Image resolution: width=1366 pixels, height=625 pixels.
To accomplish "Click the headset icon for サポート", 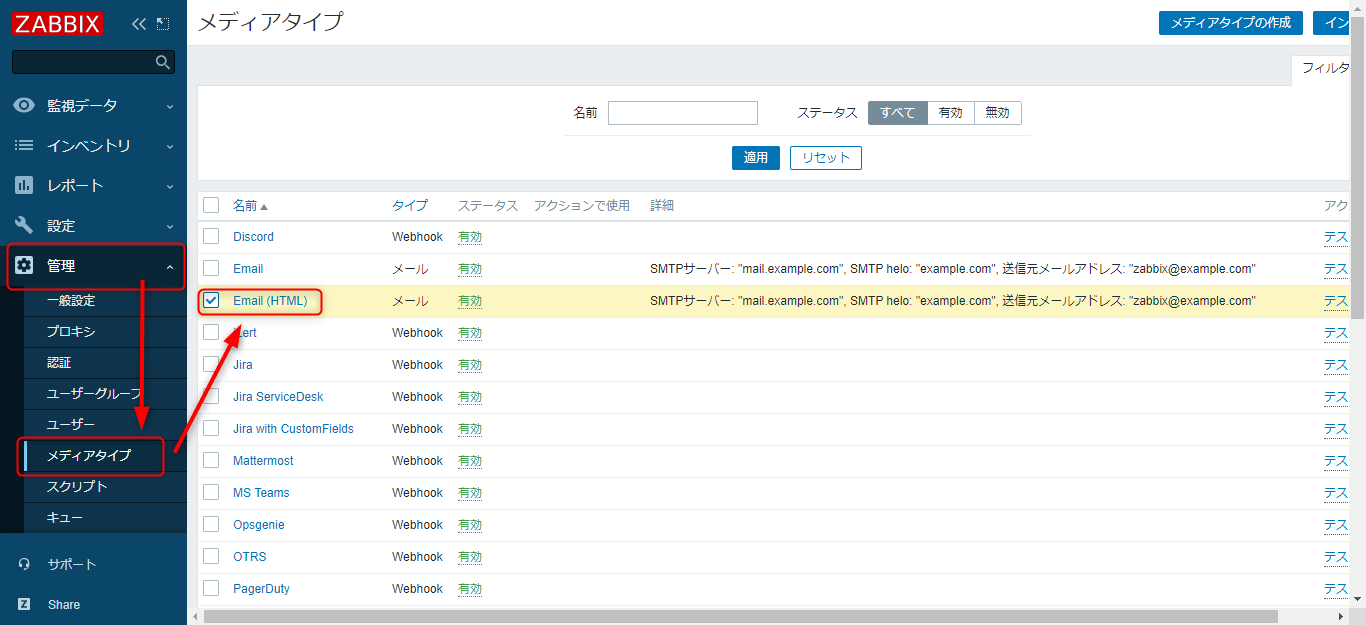I will [x=24, y=564].
